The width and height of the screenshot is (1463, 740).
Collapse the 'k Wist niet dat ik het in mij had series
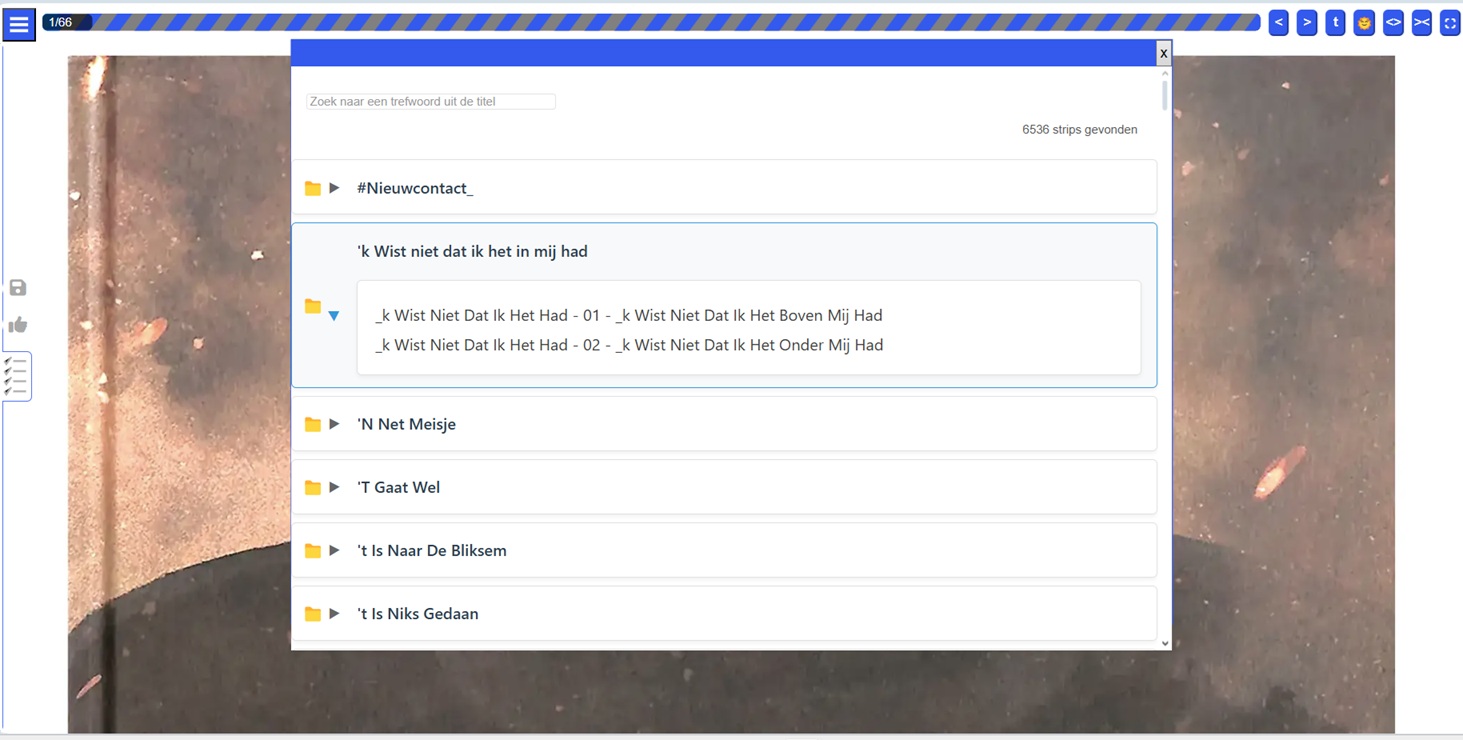334,315
